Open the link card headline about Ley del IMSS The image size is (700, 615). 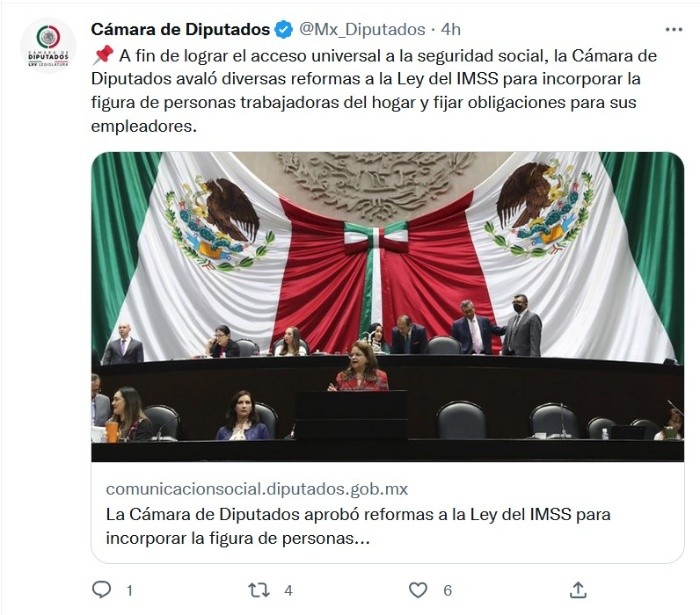(358, 526)
